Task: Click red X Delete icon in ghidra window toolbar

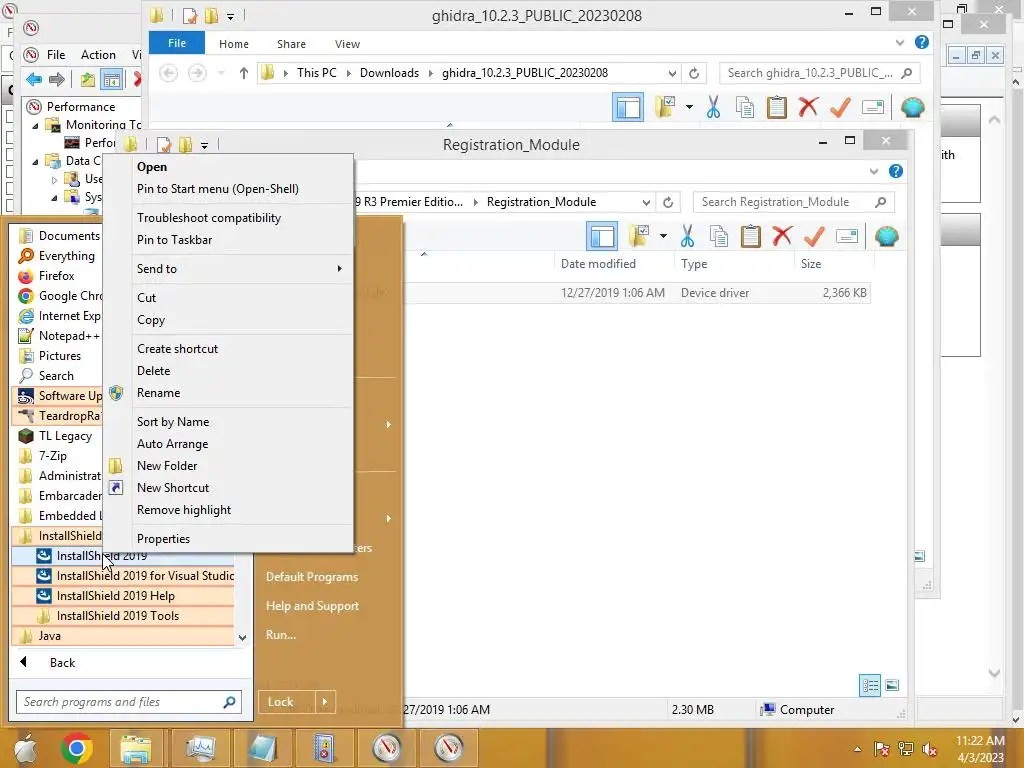Action: (808, 106)
